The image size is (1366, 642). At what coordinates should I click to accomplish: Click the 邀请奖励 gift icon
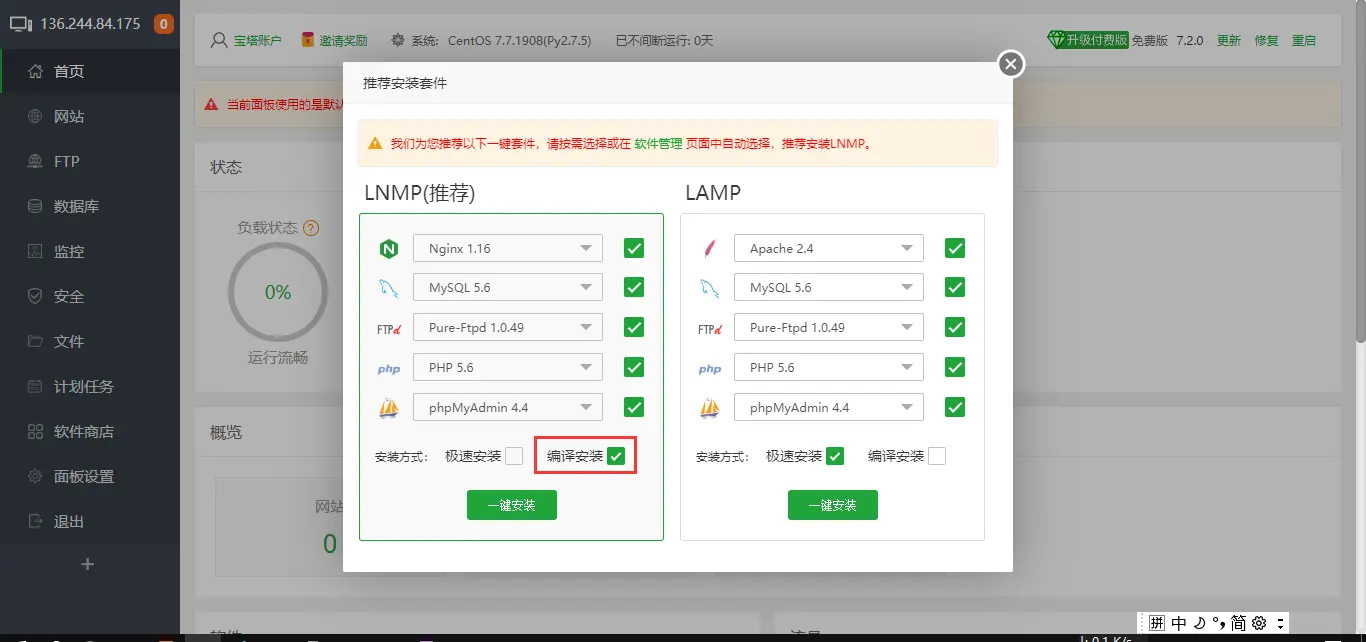tap(308, 40)
